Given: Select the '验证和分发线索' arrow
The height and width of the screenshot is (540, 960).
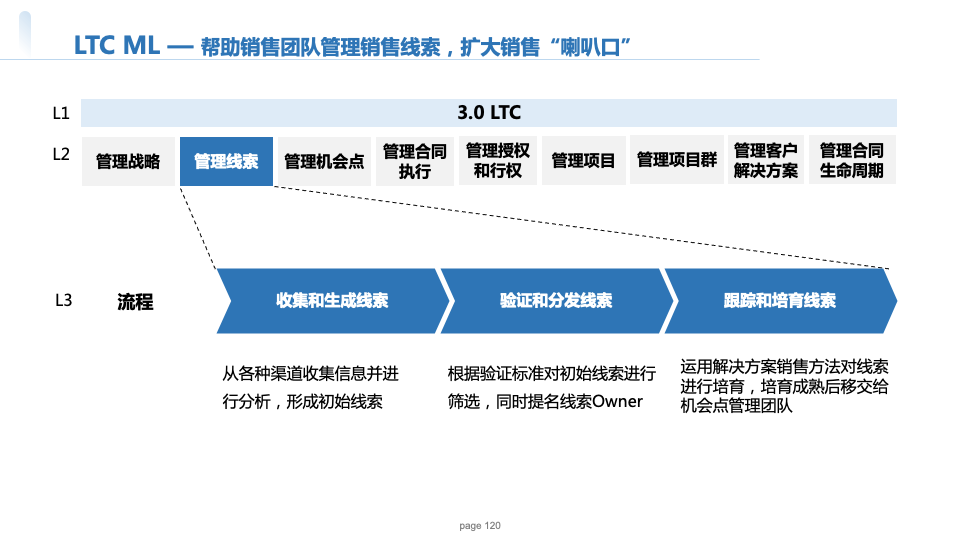Looking at the screenshot, I should click(556, 301).
